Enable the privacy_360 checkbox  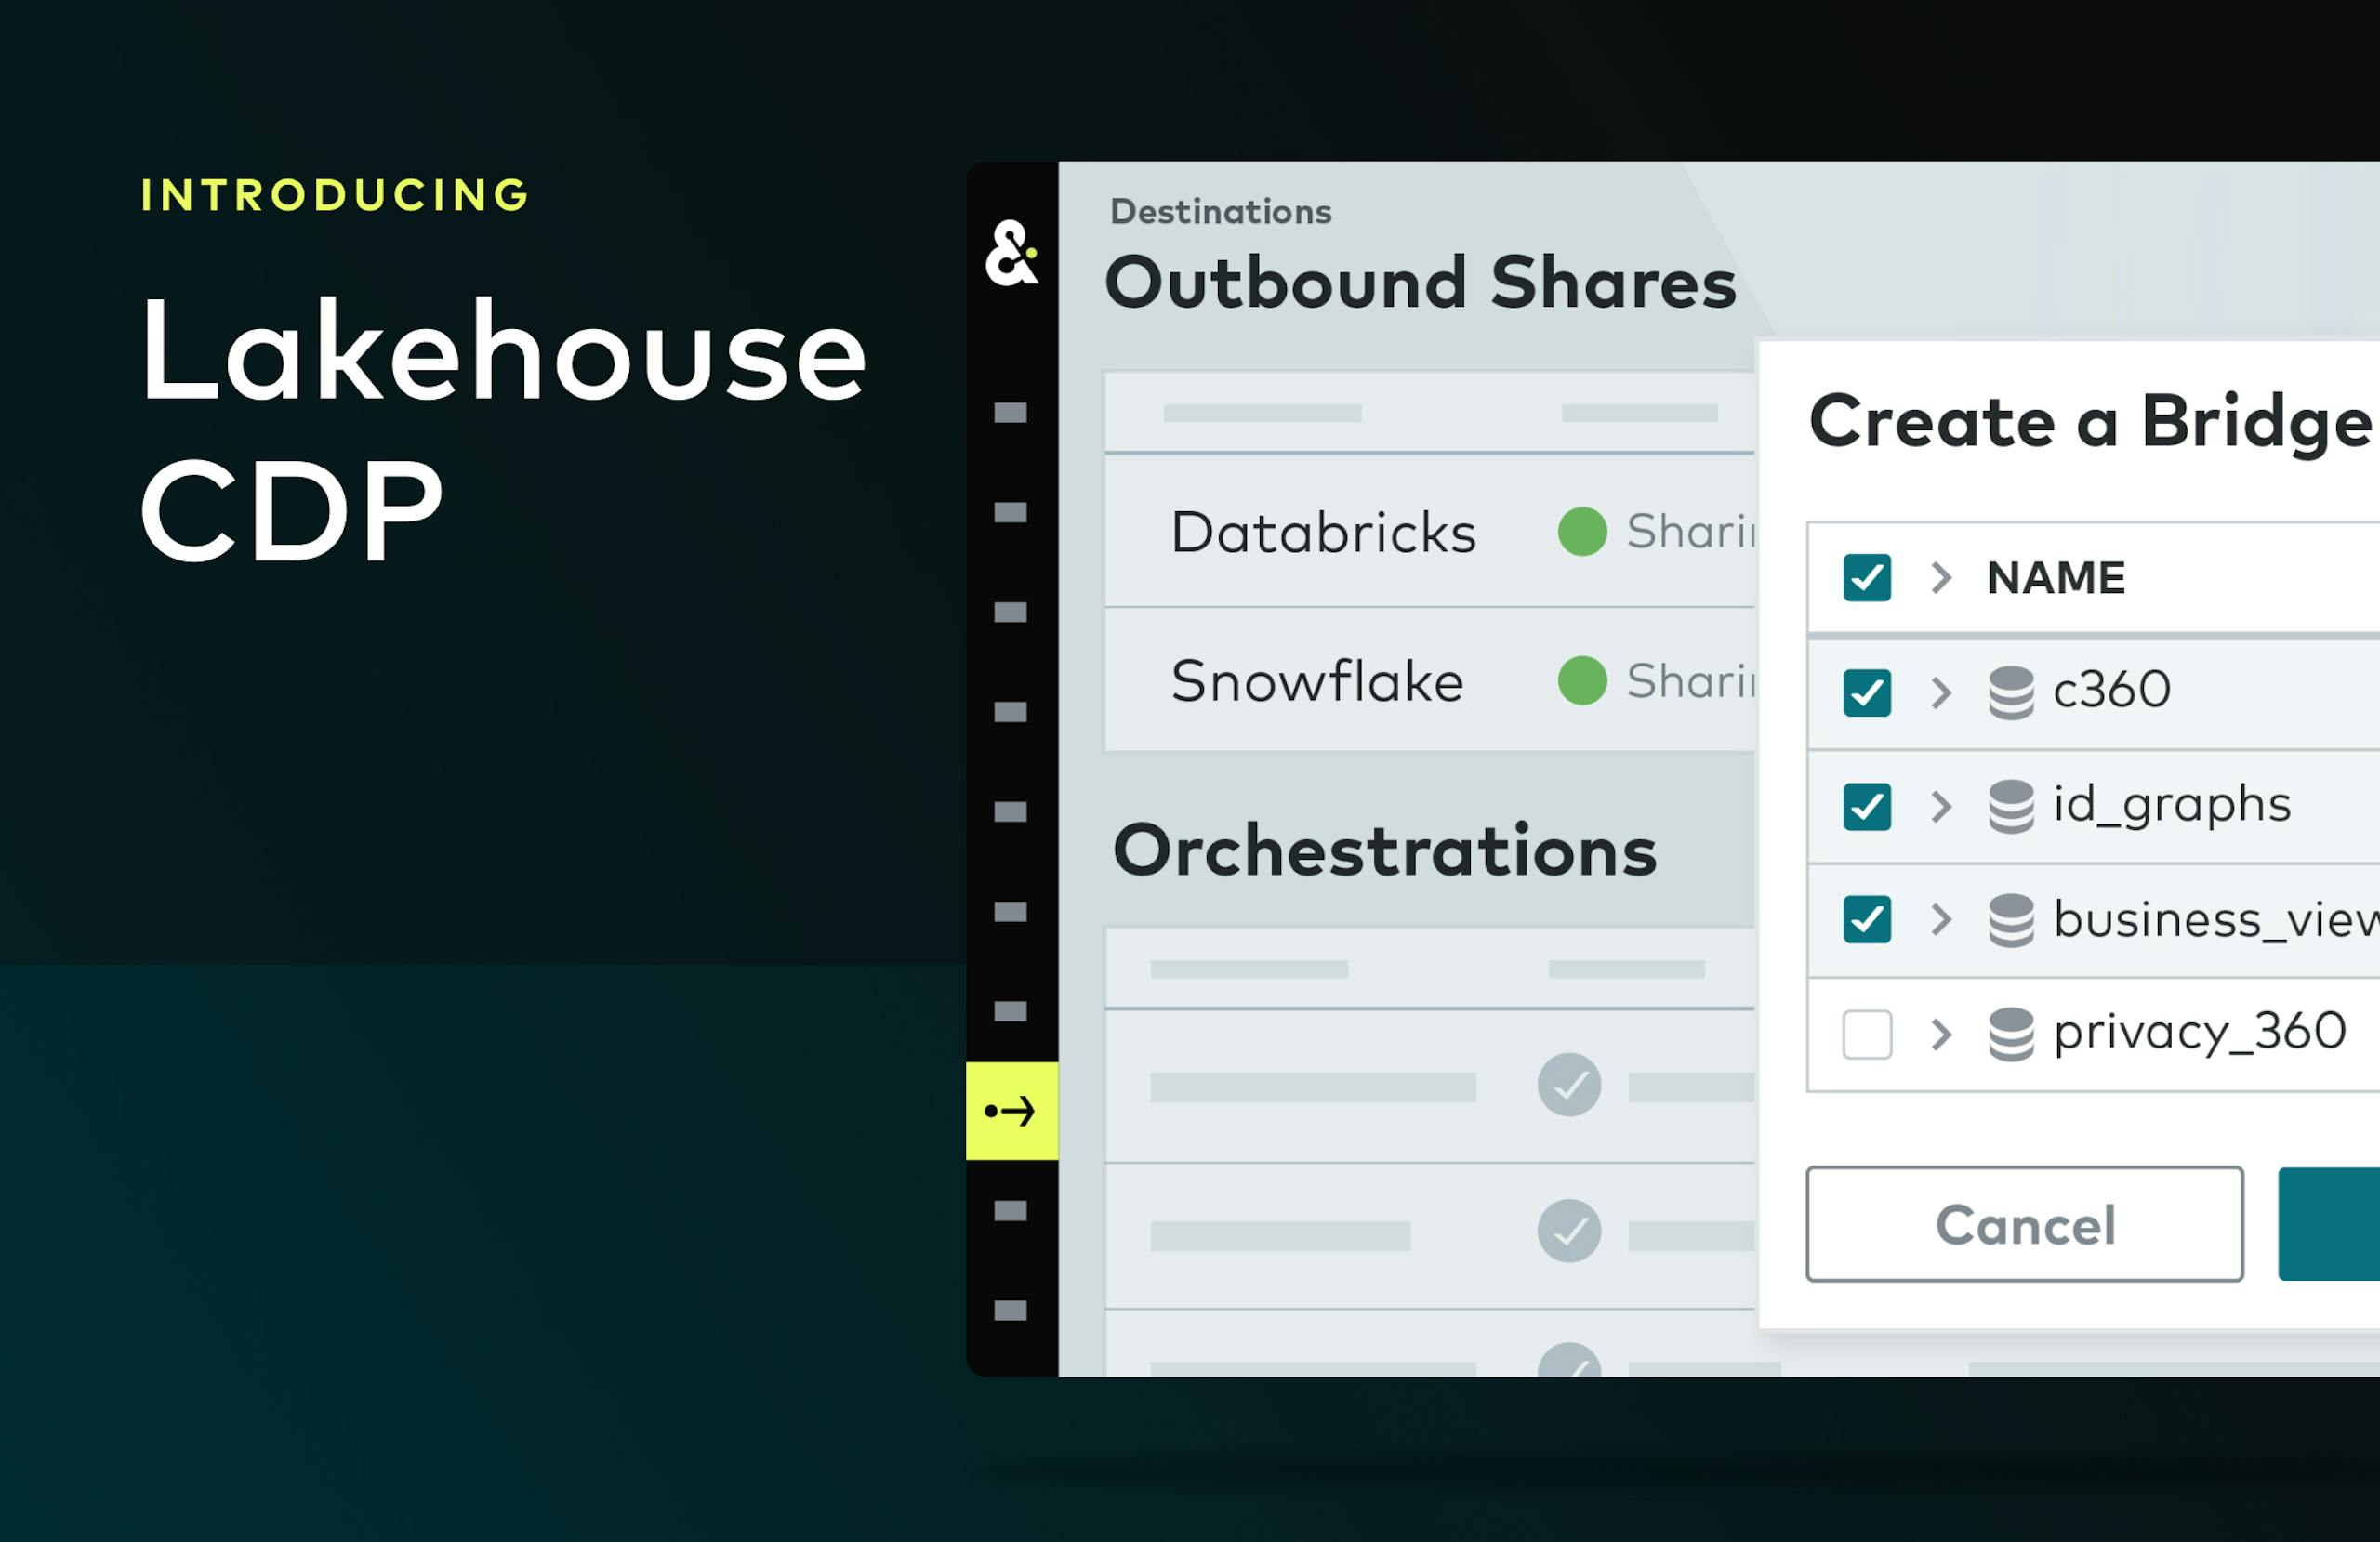(1866, 1034)
